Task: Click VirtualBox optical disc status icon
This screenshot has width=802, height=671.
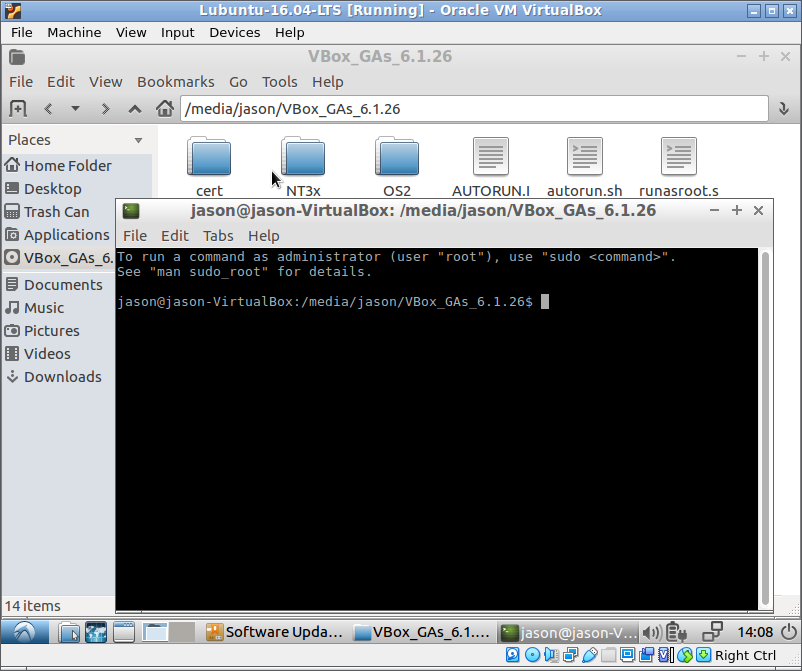Action: tap(532, 655)
